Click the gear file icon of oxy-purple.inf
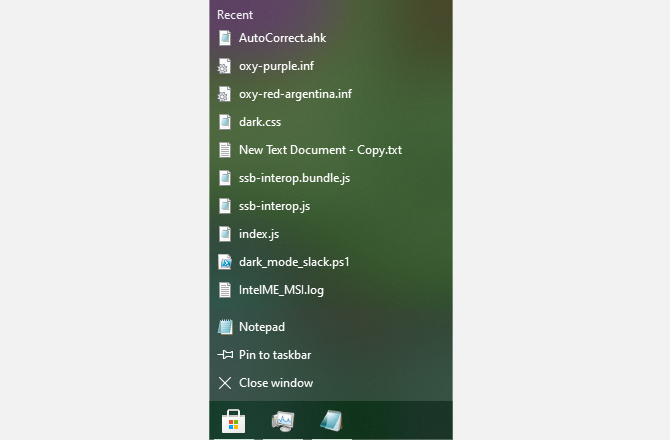 pyautogui.click(x=224, y=66)
